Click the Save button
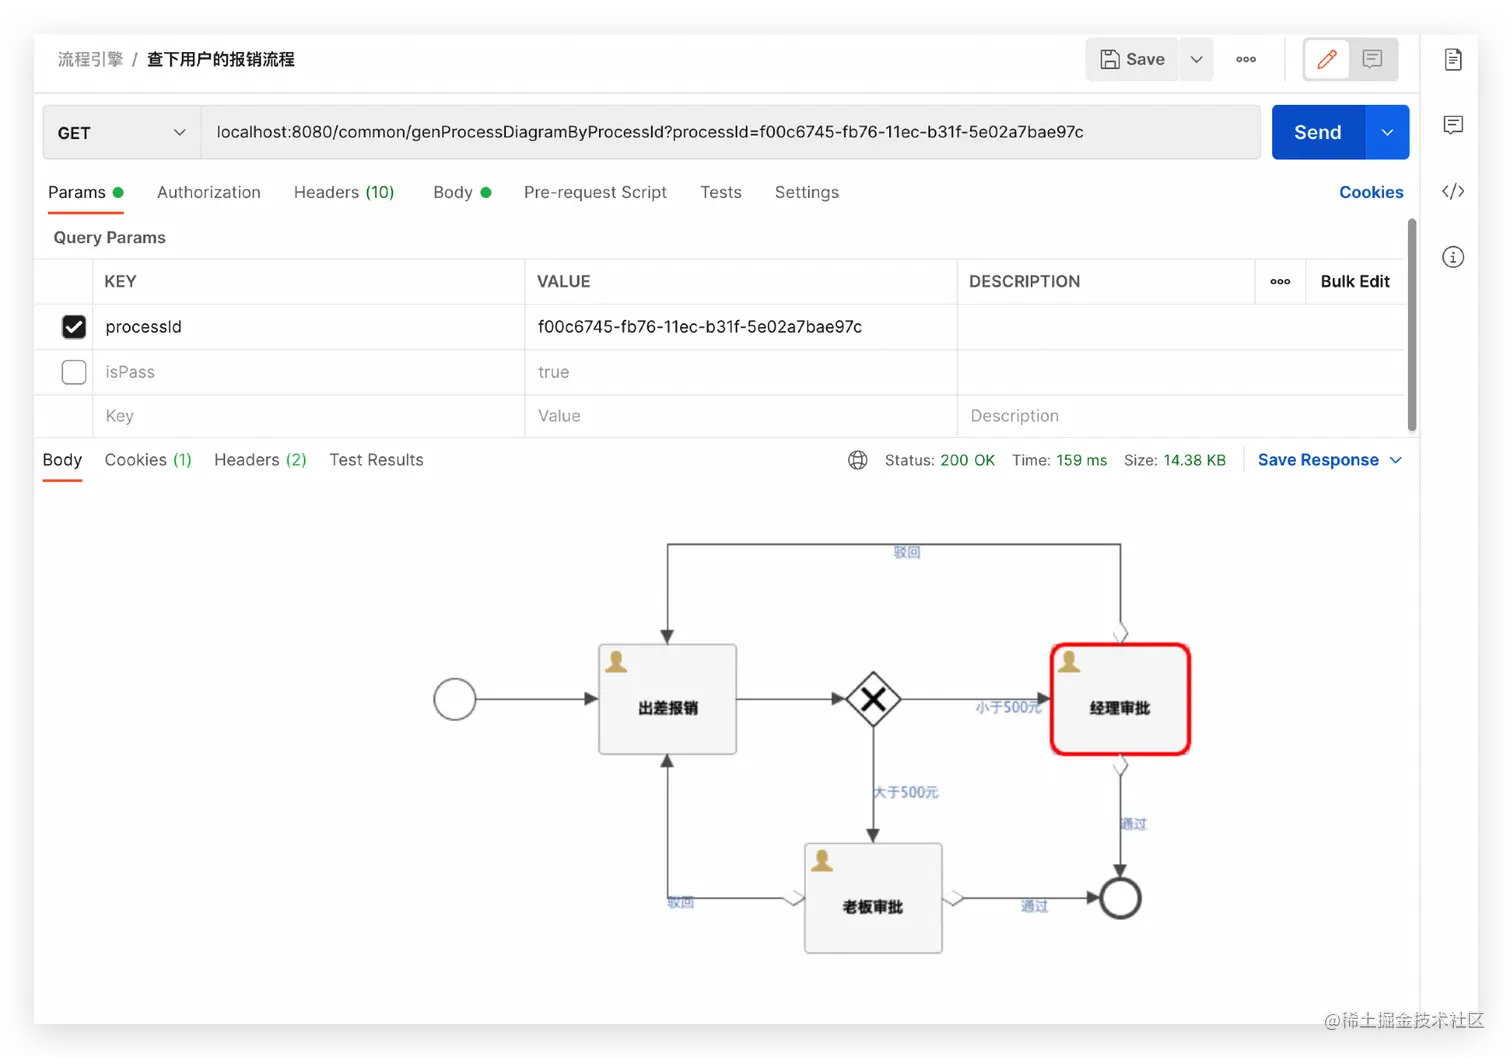1512x1058 pixels. coord(1133,59)
